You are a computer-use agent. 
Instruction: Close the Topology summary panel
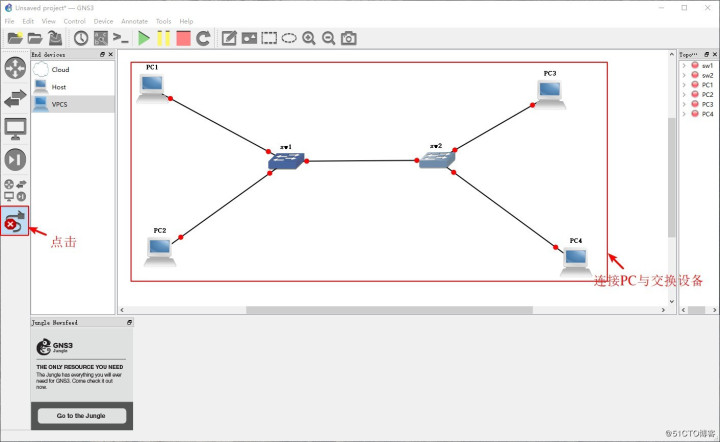[x=714, y=54]
